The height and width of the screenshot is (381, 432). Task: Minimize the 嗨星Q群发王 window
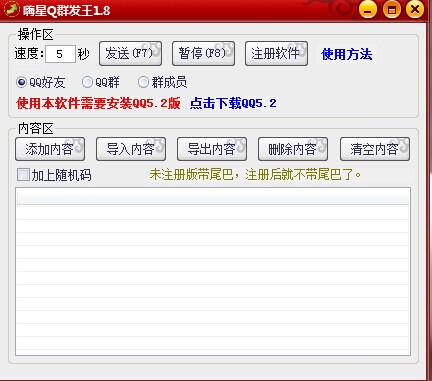point(368,10)
